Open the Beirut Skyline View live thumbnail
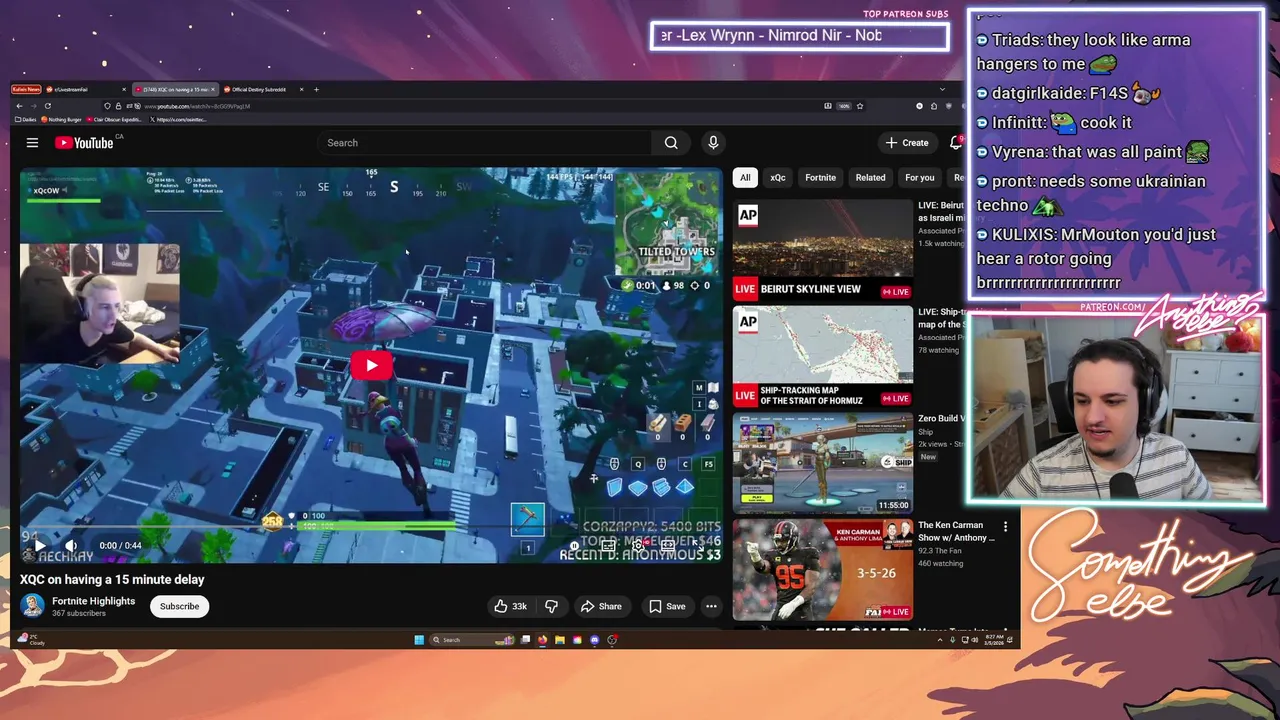The height and width of the screenshot is (720, 1280). pyautogui.click(x=823, y=250)
